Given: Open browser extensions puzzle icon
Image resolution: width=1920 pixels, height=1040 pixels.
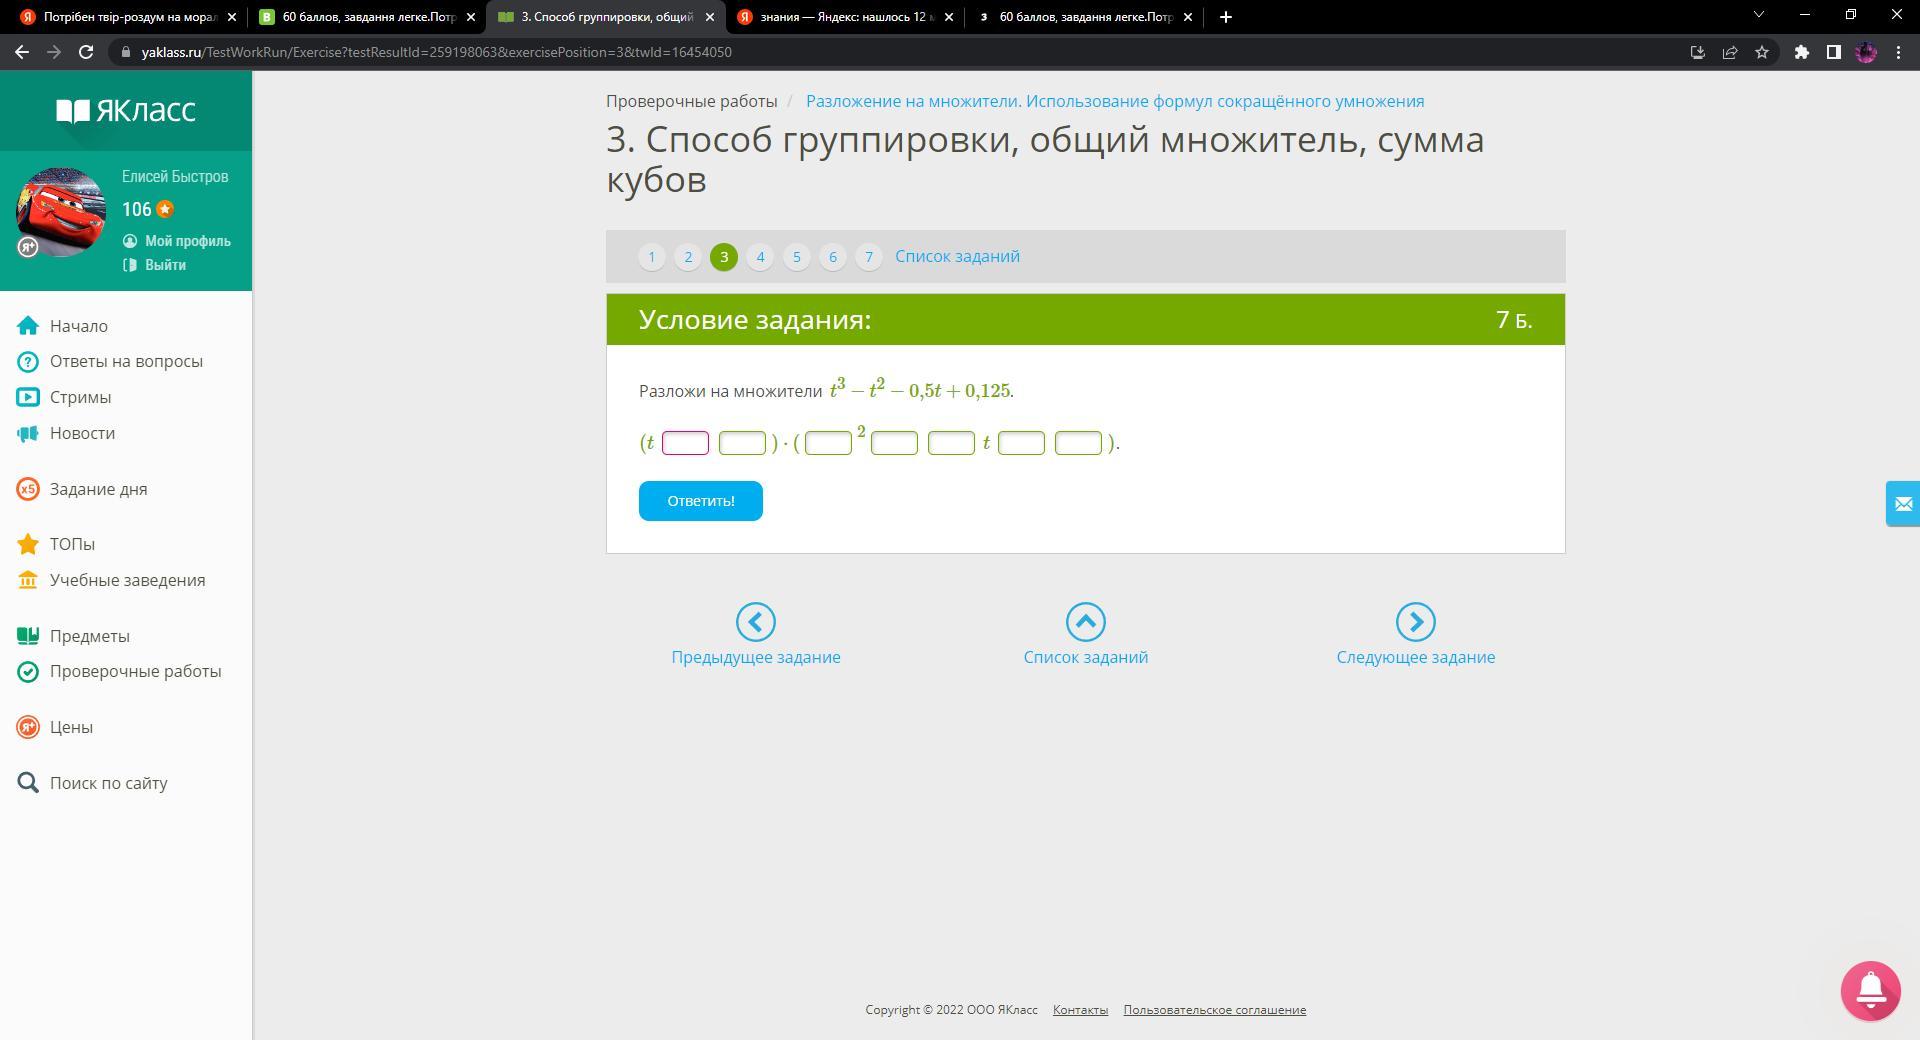Looking at the screenshot, I should 1801,52.
